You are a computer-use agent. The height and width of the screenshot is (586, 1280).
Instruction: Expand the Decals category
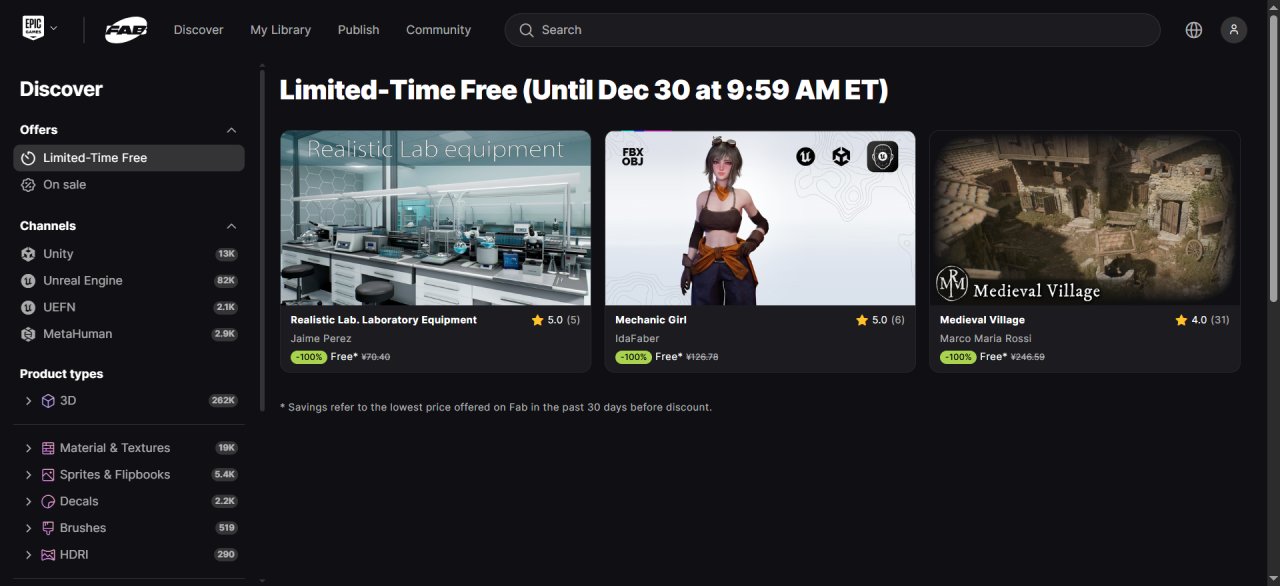click(28, 502)
